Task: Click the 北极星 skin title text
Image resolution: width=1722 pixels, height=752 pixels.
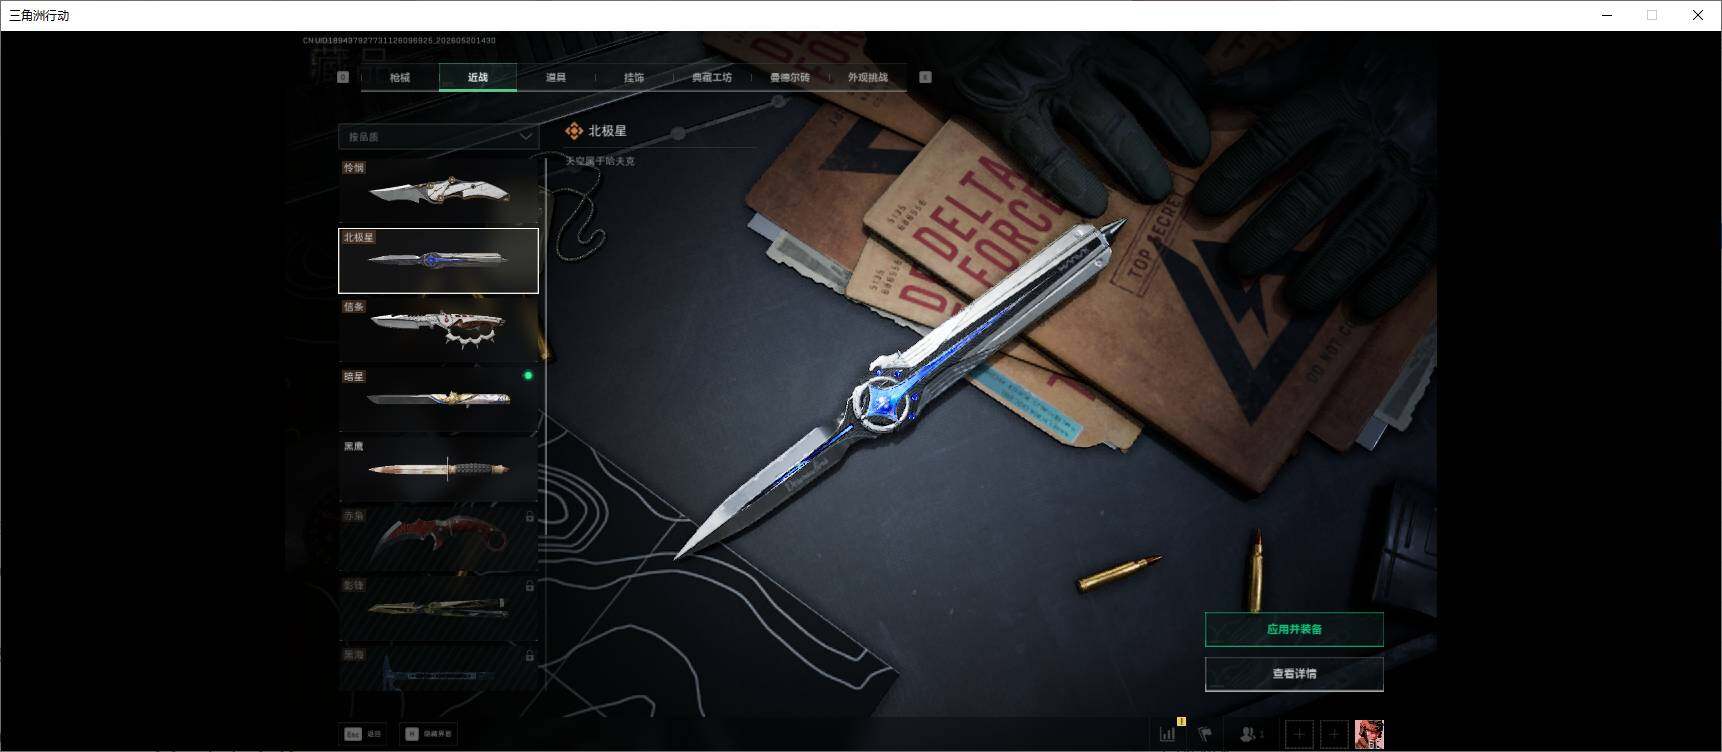Action: tap(607, 131)
